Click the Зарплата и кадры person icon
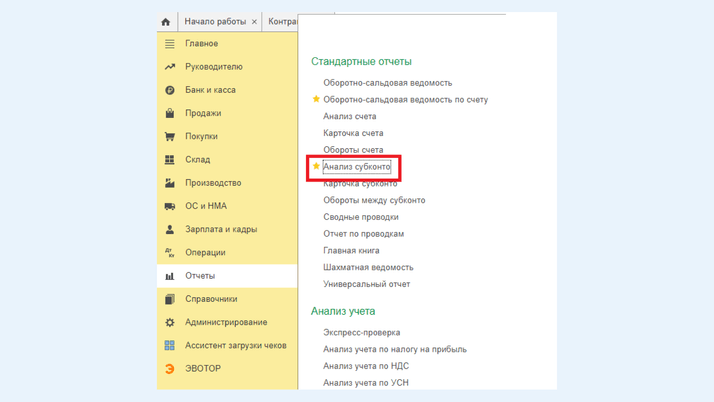This screenshot has height=402, width=714. coord(169,229)
